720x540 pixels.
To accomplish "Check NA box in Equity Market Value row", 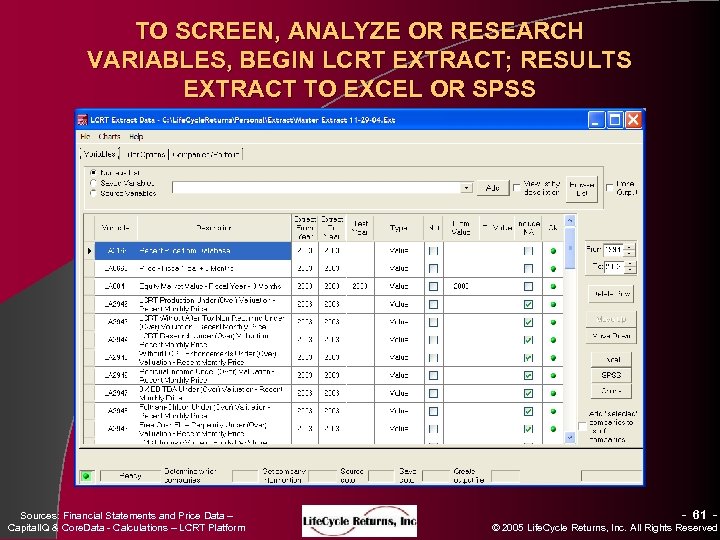I will click(x=433, y=287).
